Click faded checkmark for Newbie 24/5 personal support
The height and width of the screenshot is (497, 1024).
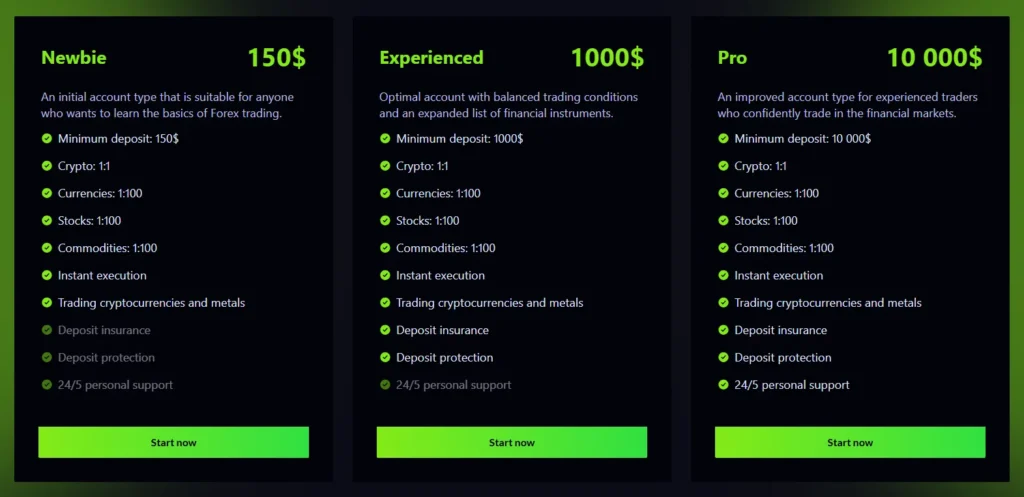(47, 385)
